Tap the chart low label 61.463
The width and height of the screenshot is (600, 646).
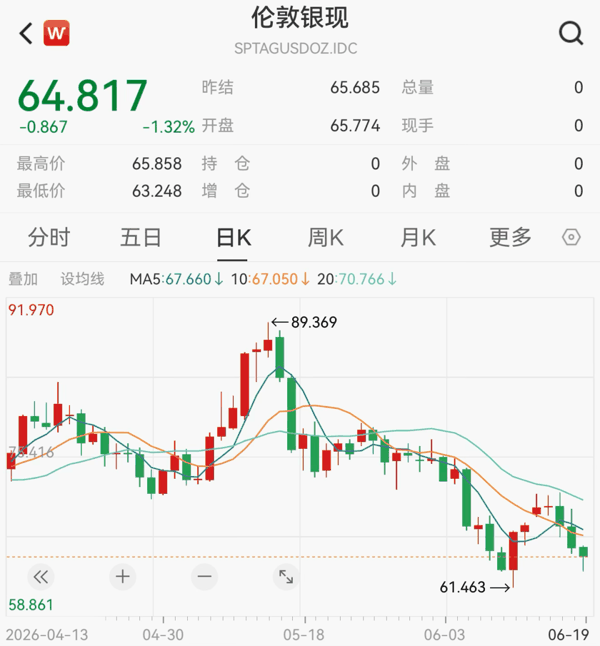(462, 587)
